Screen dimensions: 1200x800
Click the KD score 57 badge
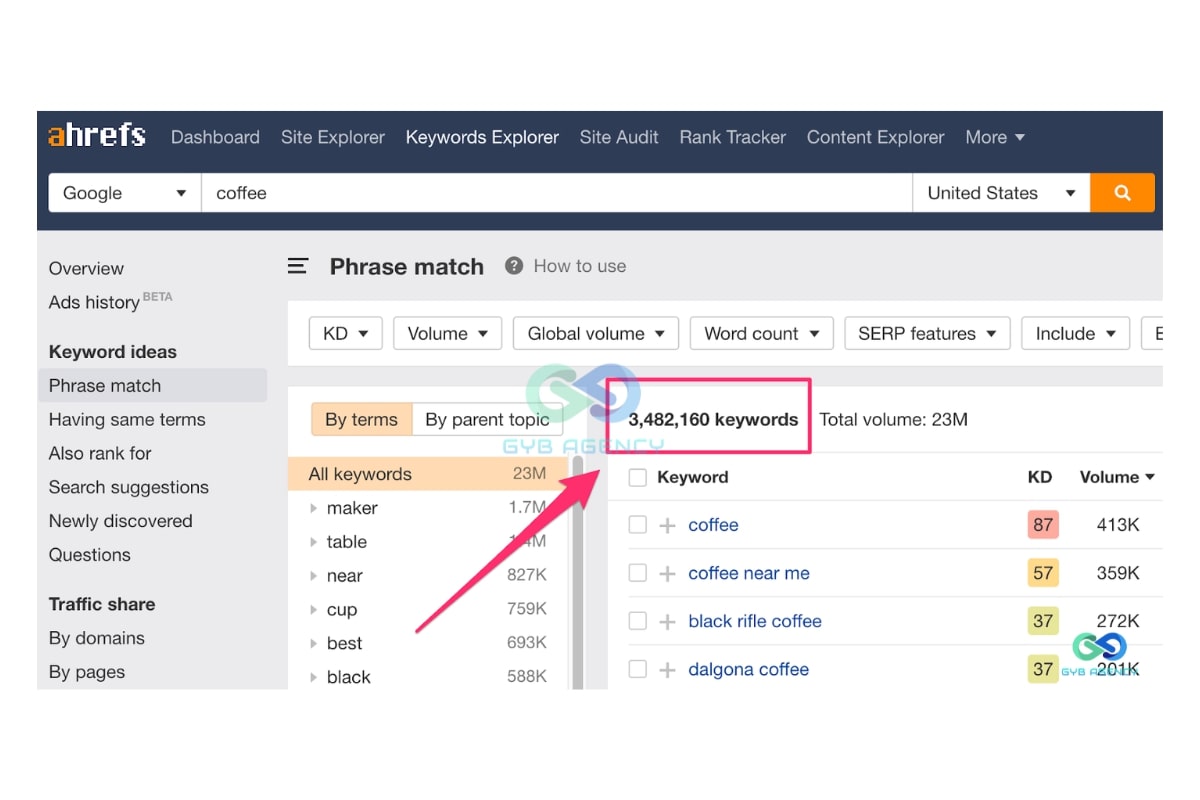1043,573
